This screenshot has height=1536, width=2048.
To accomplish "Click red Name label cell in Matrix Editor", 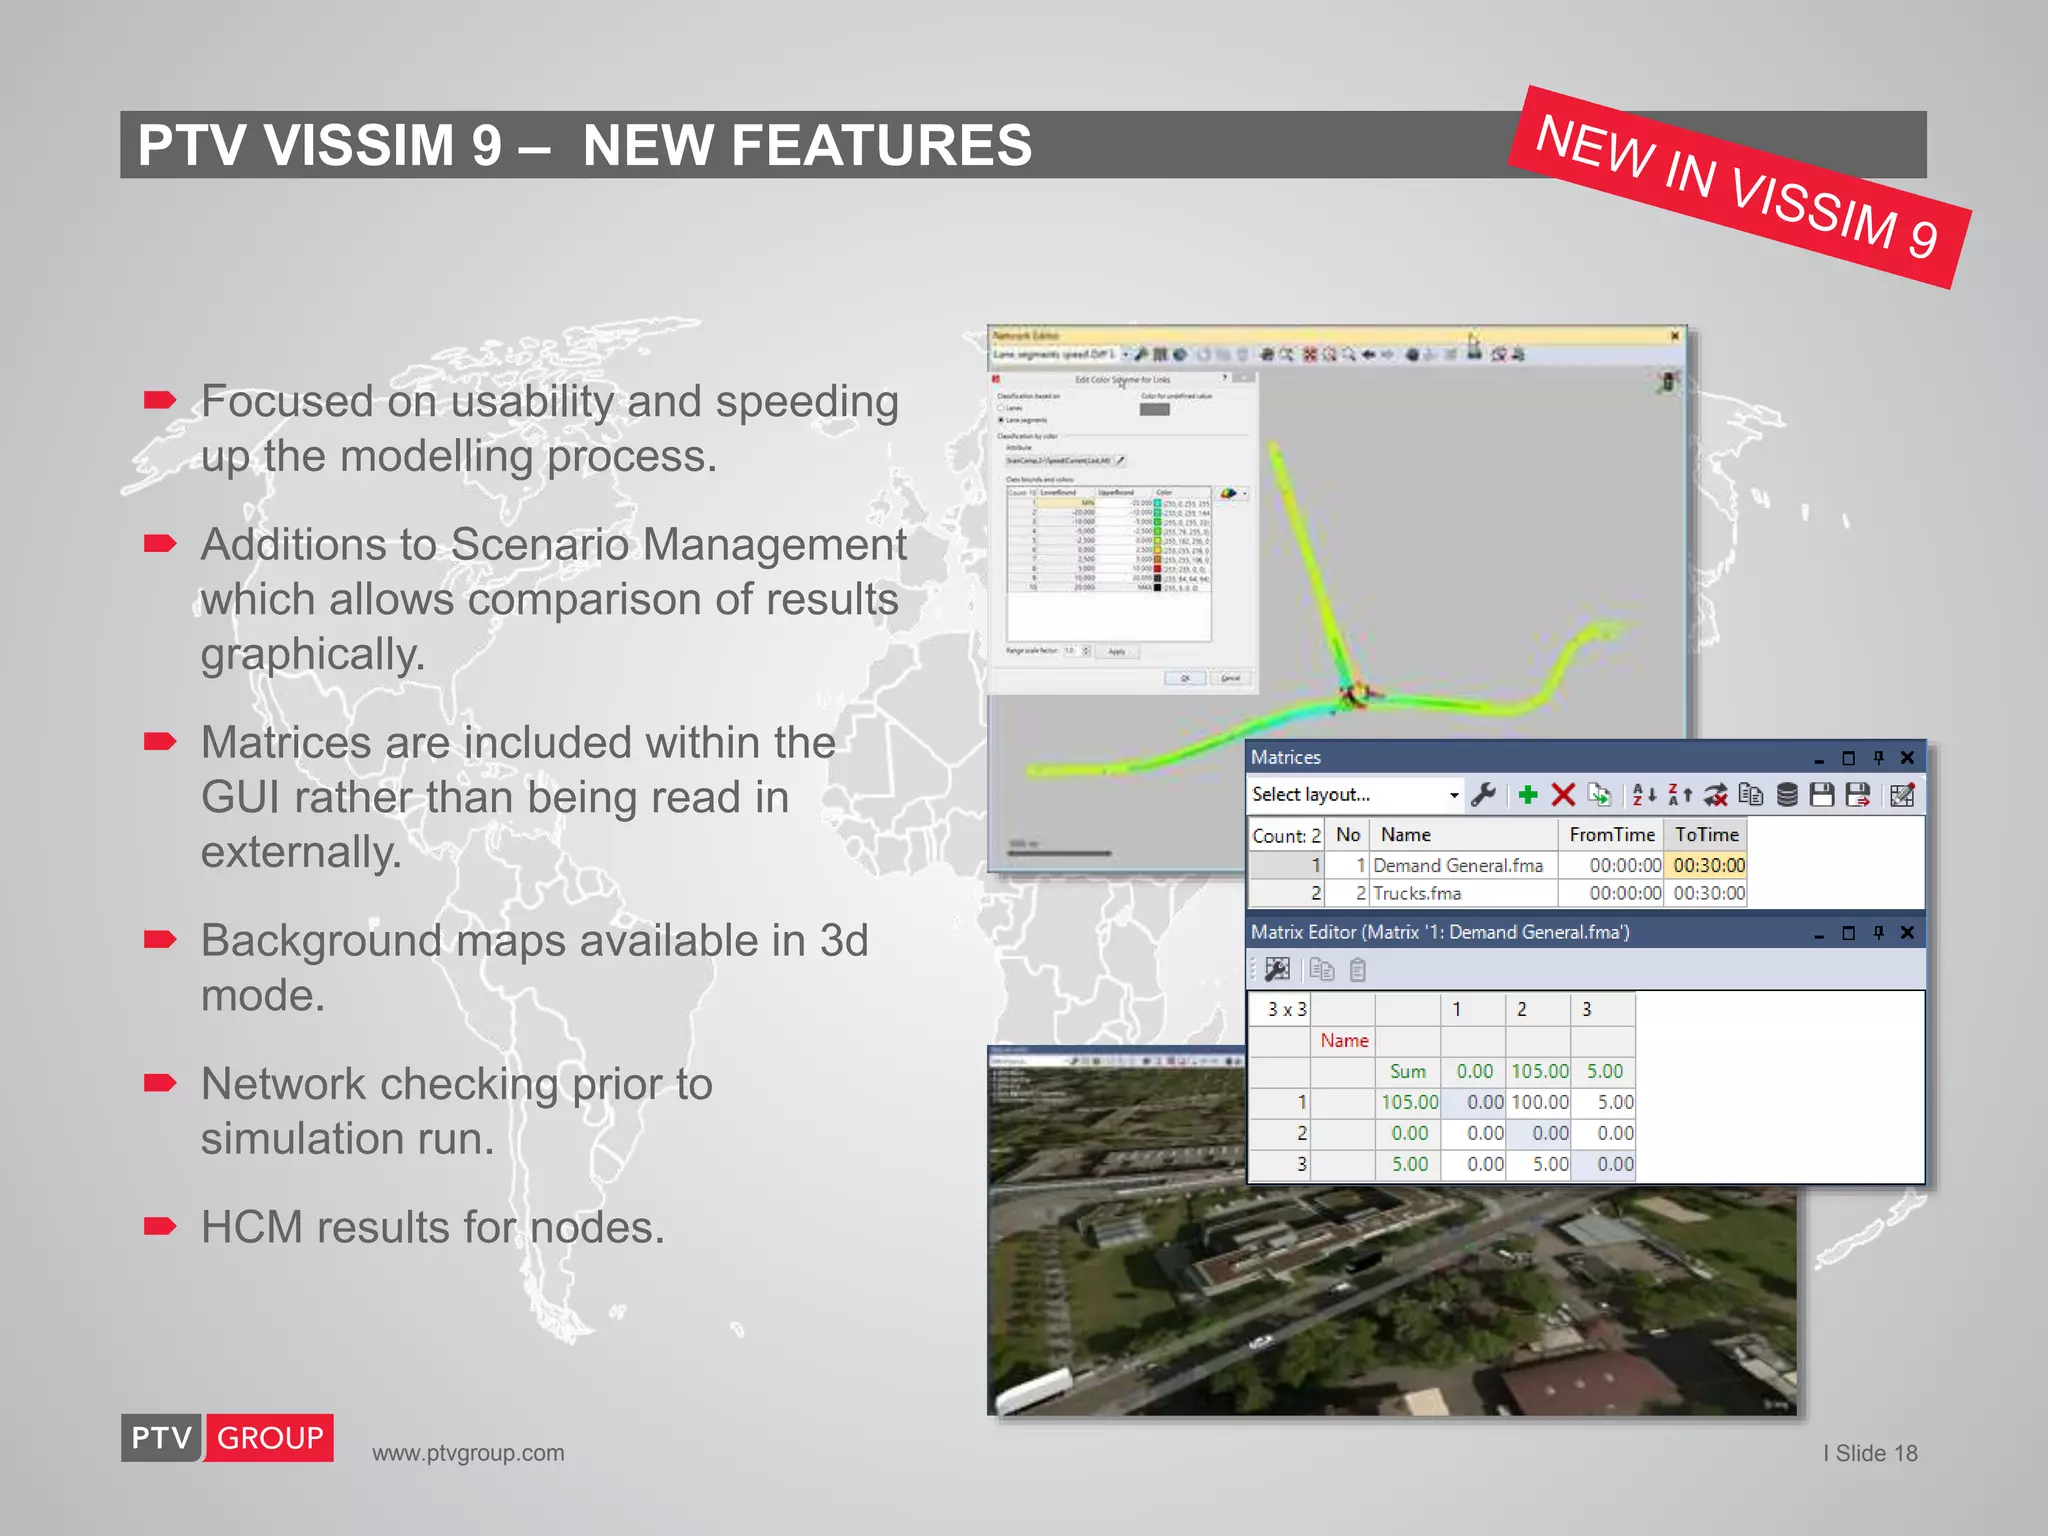I will [1344, 1040].
